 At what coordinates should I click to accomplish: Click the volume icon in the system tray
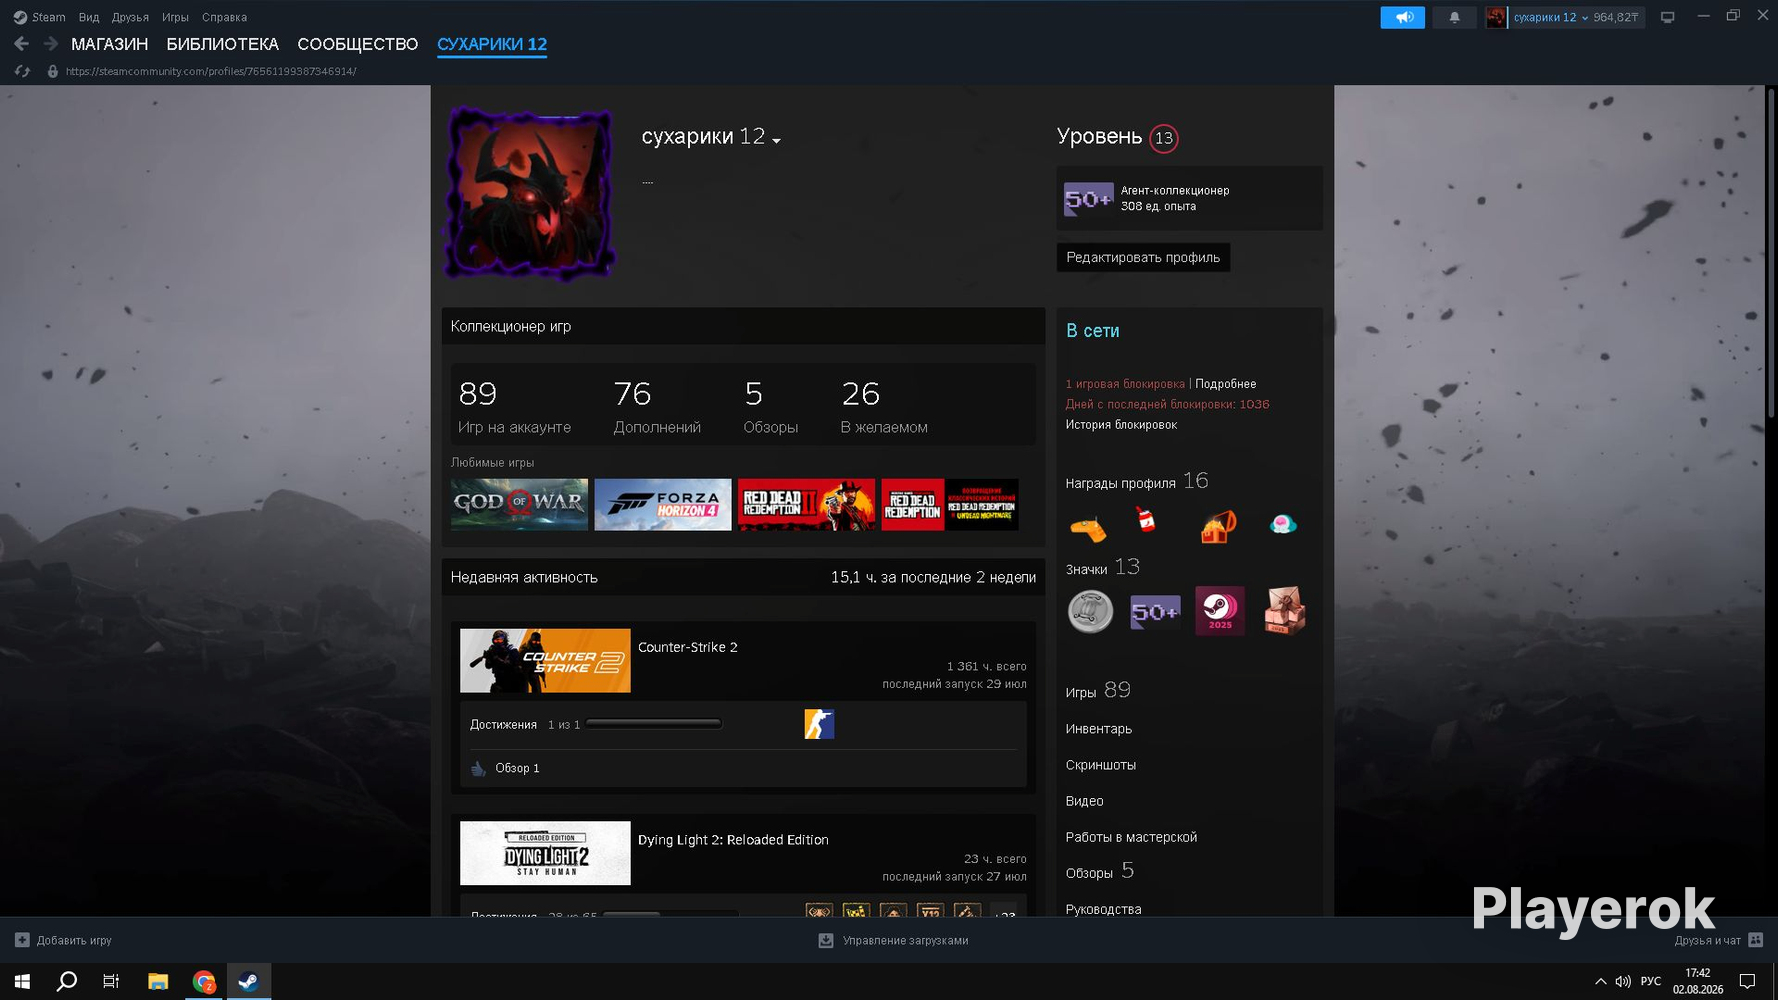[x=1623, y=981]
